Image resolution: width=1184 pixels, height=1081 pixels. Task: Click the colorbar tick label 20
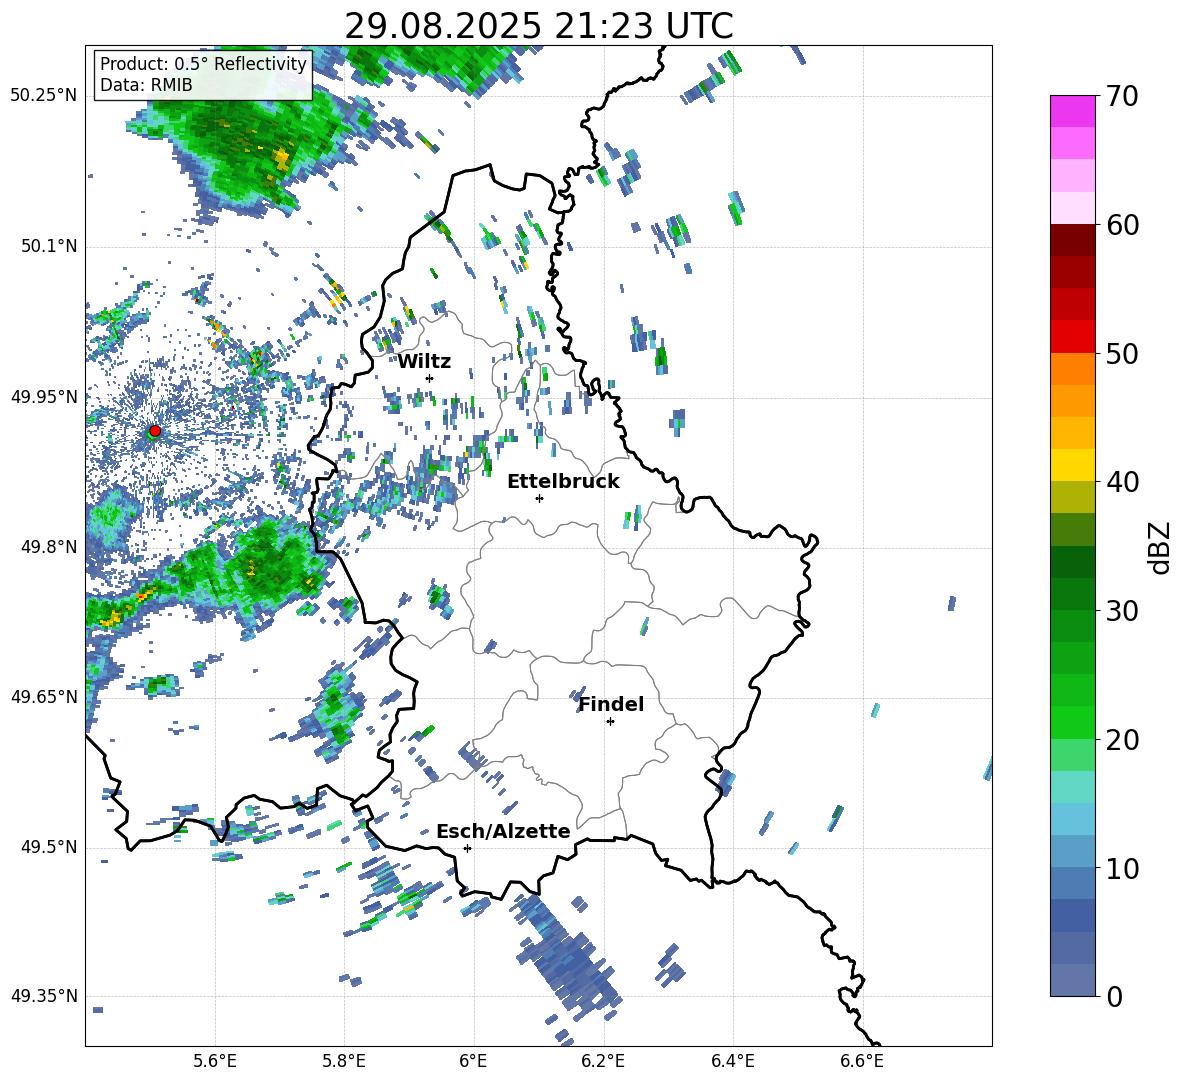1122,740
